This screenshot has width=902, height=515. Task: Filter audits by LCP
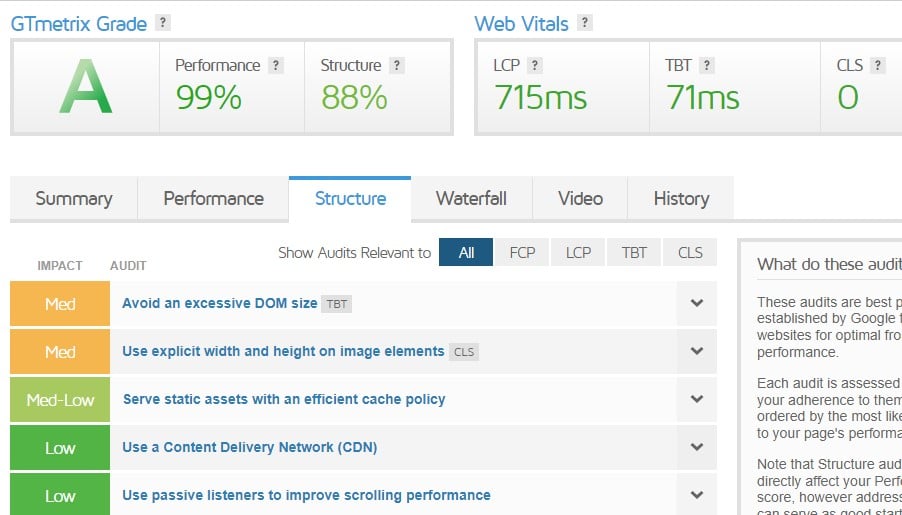pyautogui.click(x=578, y=253)
